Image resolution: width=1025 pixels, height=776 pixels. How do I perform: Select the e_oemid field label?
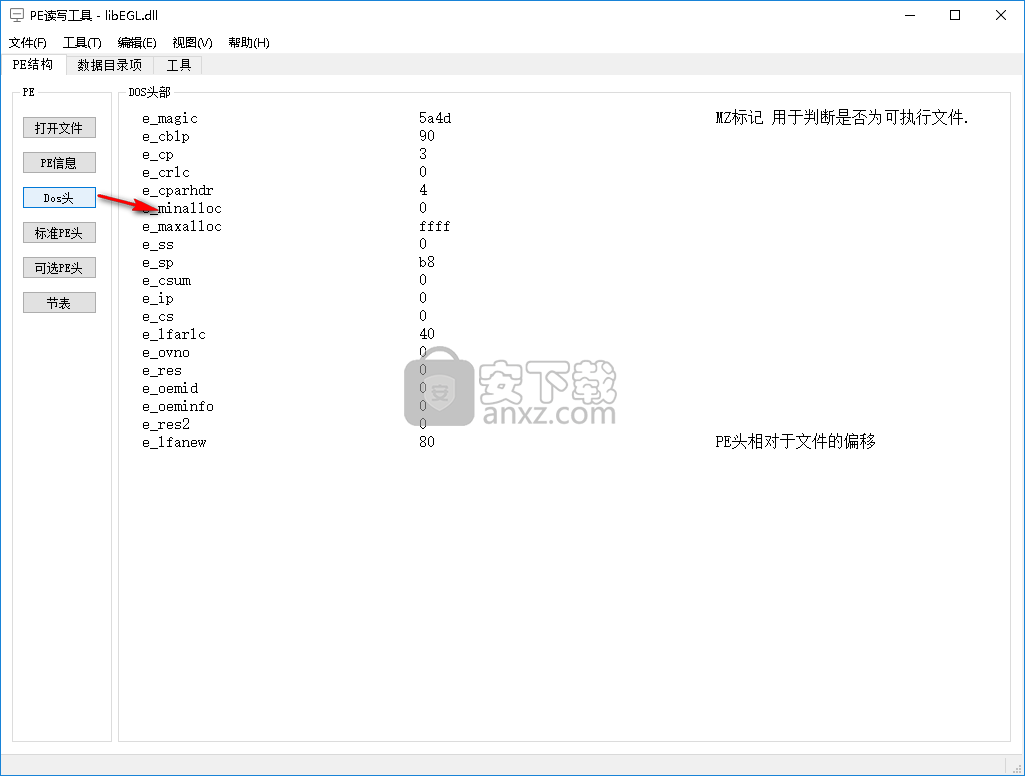pyautogui.click(x=170, y=388)
